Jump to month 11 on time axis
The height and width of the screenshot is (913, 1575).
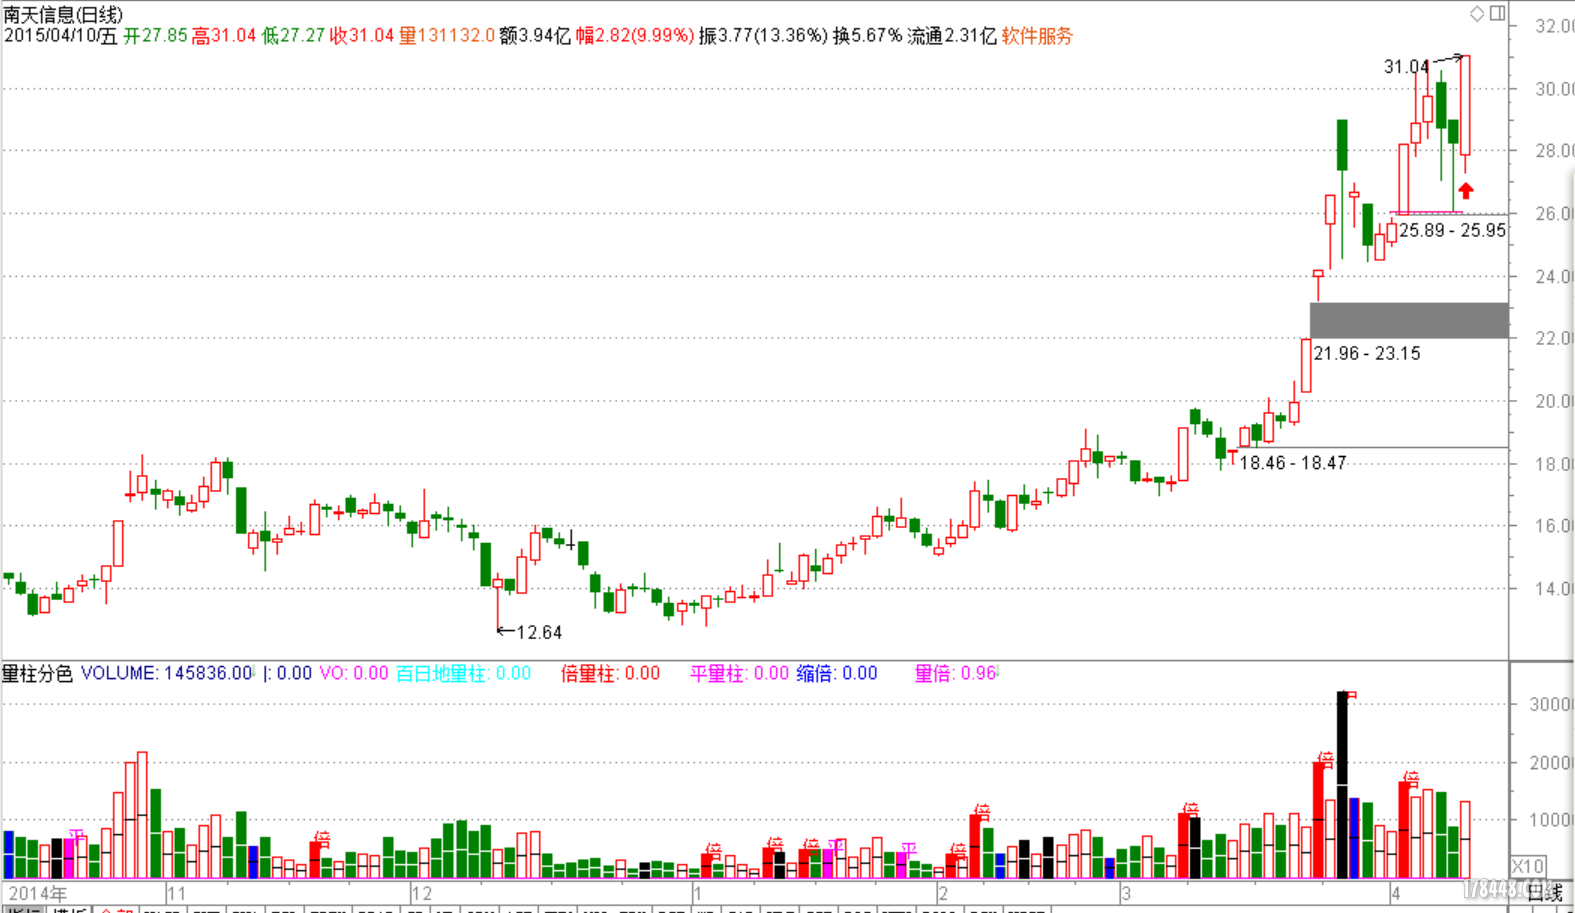coord(176,893)
